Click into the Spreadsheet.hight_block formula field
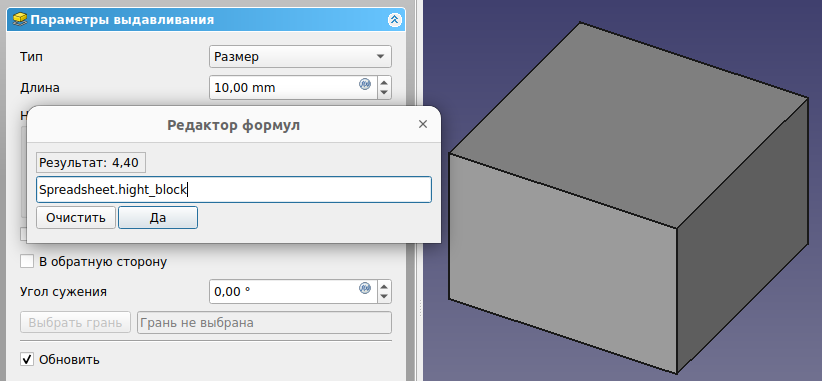 [234, 190]
